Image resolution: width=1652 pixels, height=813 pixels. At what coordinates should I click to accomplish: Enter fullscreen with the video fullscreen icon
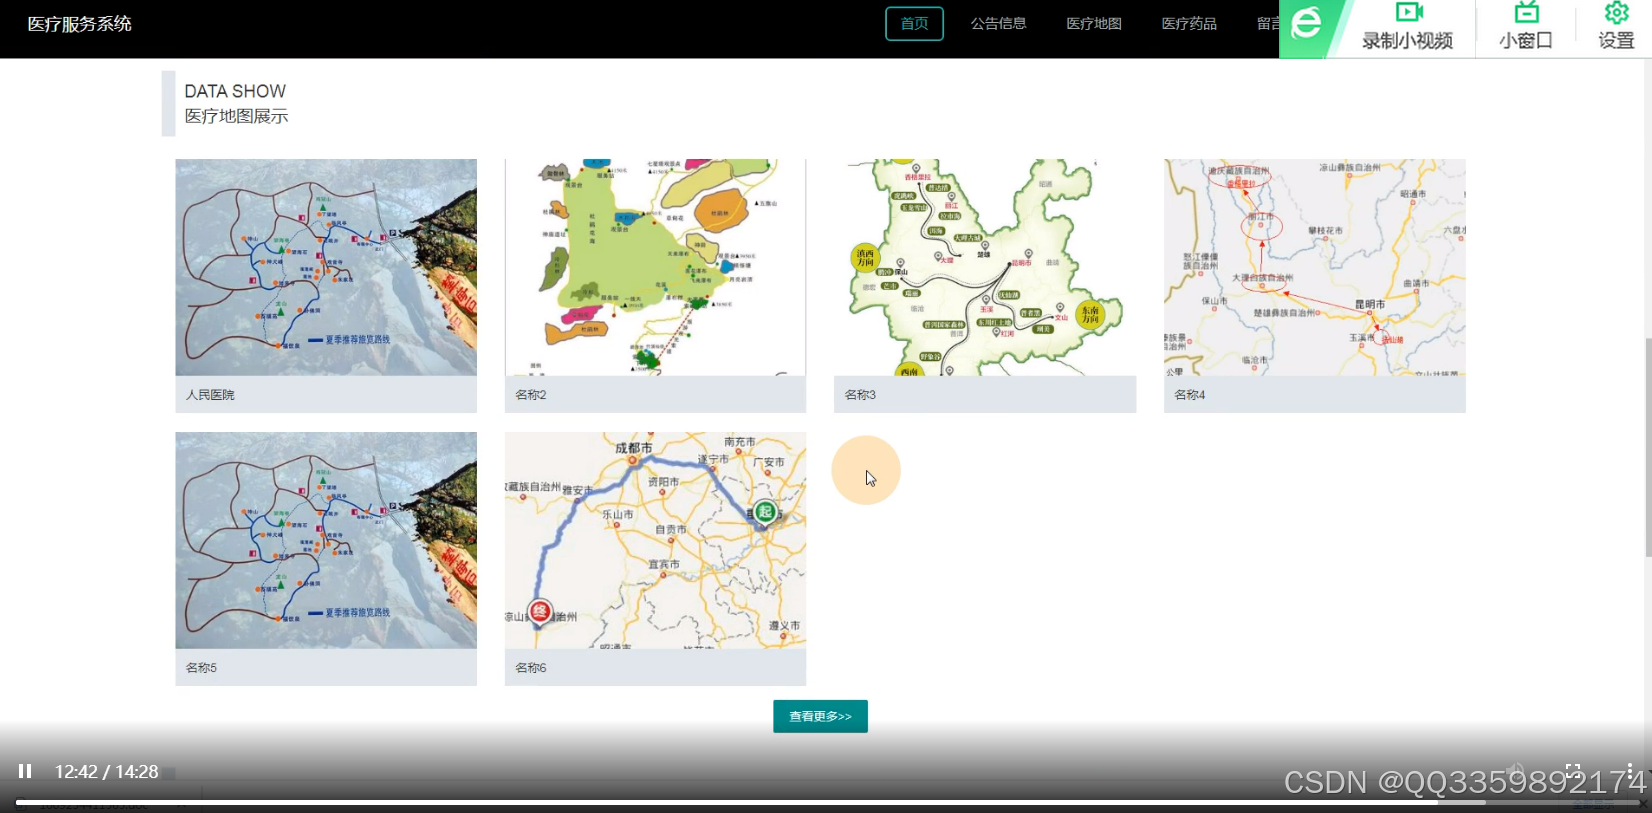pos(1573,770)
